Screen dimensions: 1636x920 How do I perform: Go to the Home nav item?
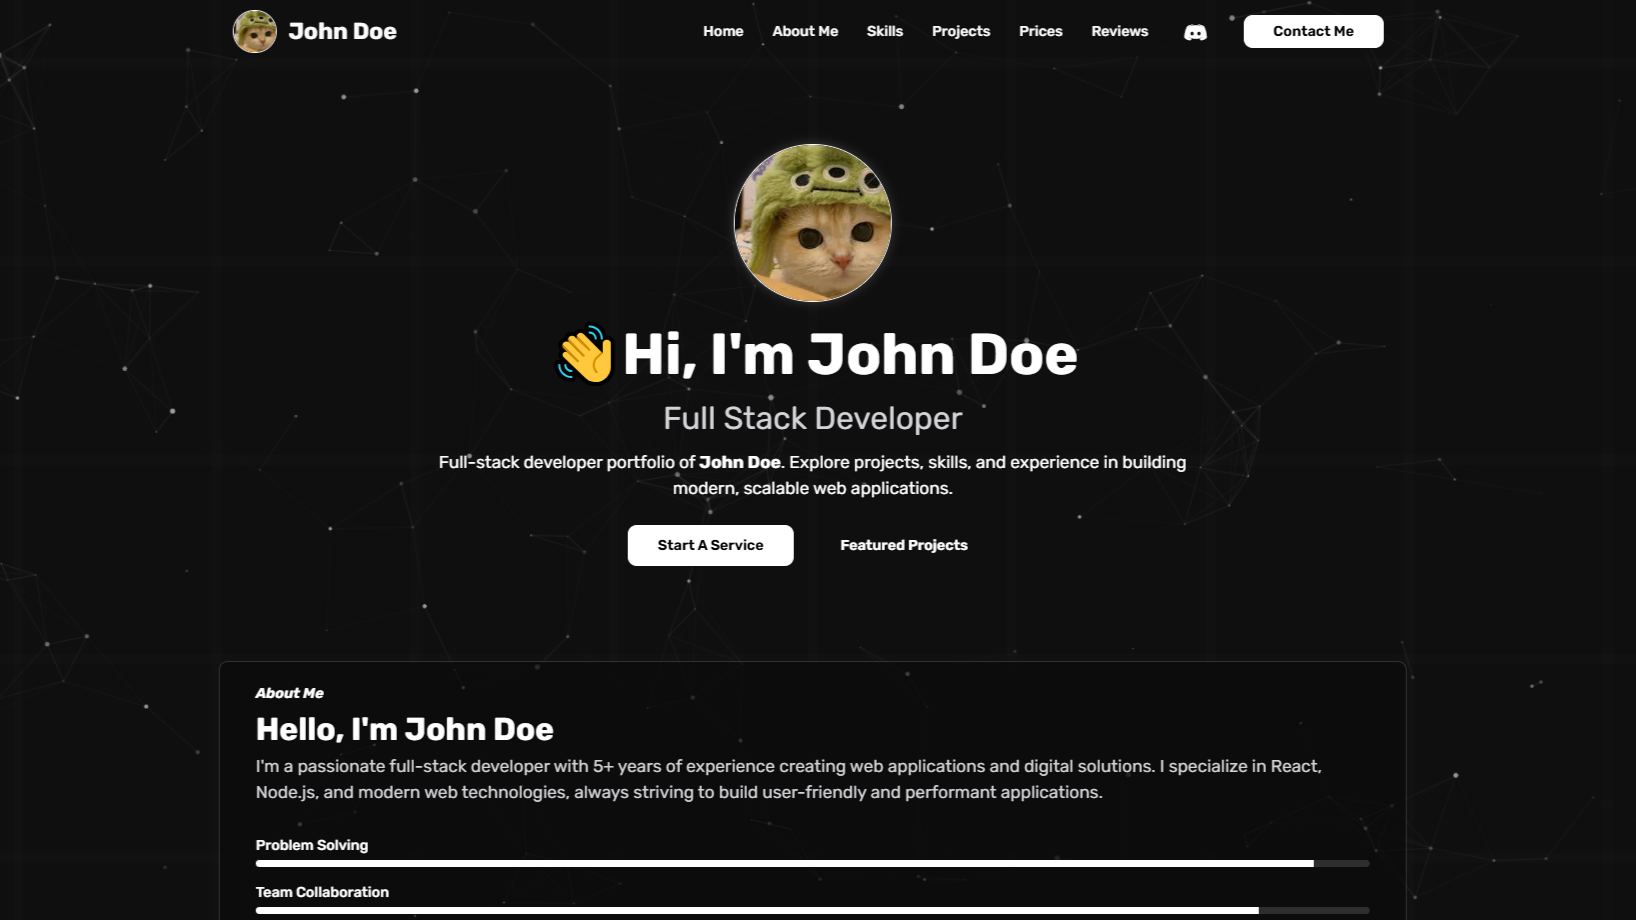(723, 31)
